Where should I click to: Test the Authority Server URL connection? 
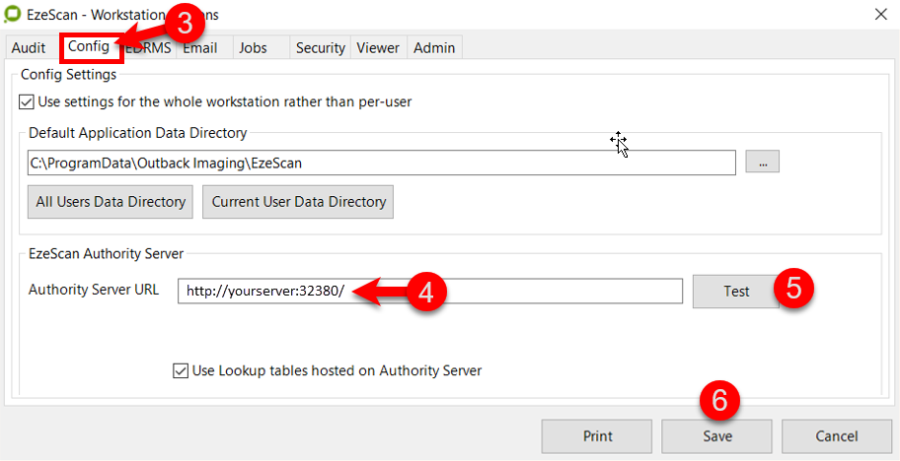(x=736, y=291)
